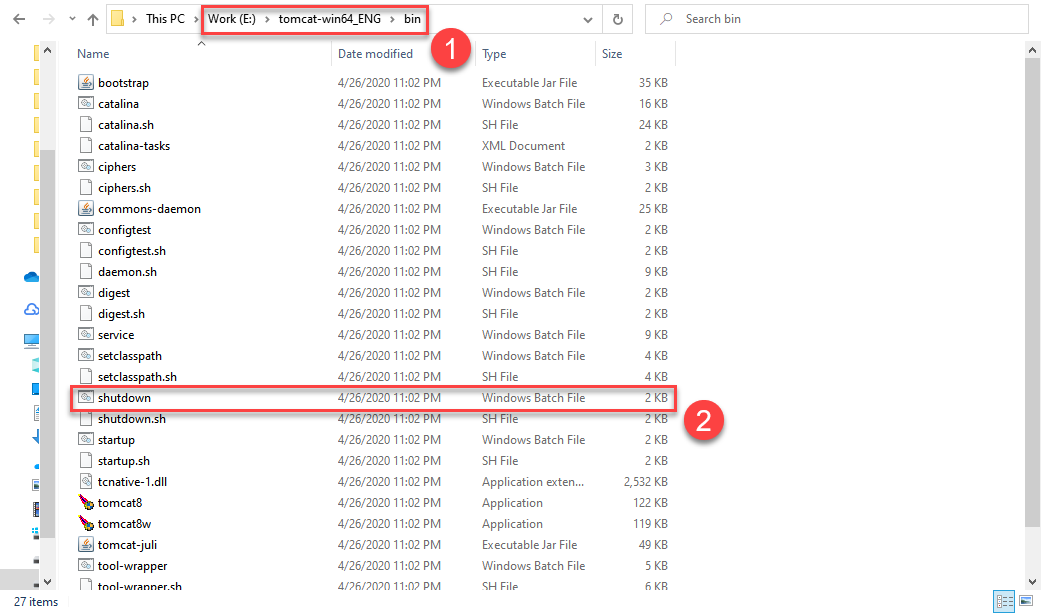The width and height of the screenshot is (1041, 613).
Task: Go up to the parent folder
Action: pos(92,18)
